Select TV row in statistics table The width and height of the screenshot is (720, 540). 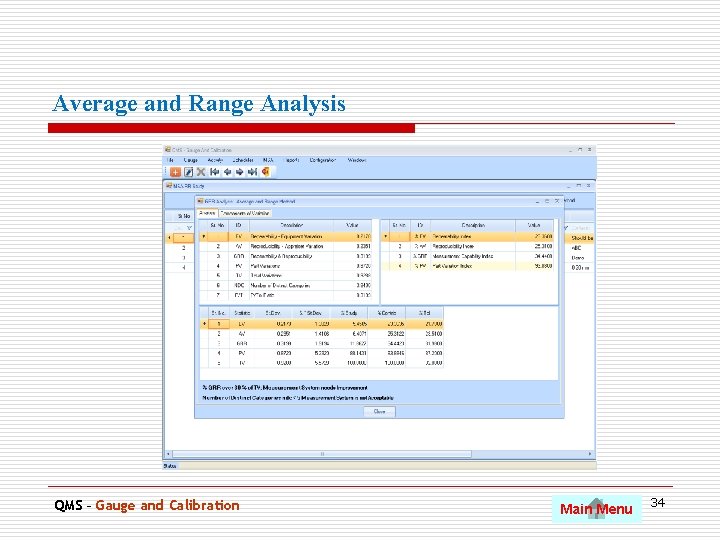pyautogui.click(x=322, y=363)
